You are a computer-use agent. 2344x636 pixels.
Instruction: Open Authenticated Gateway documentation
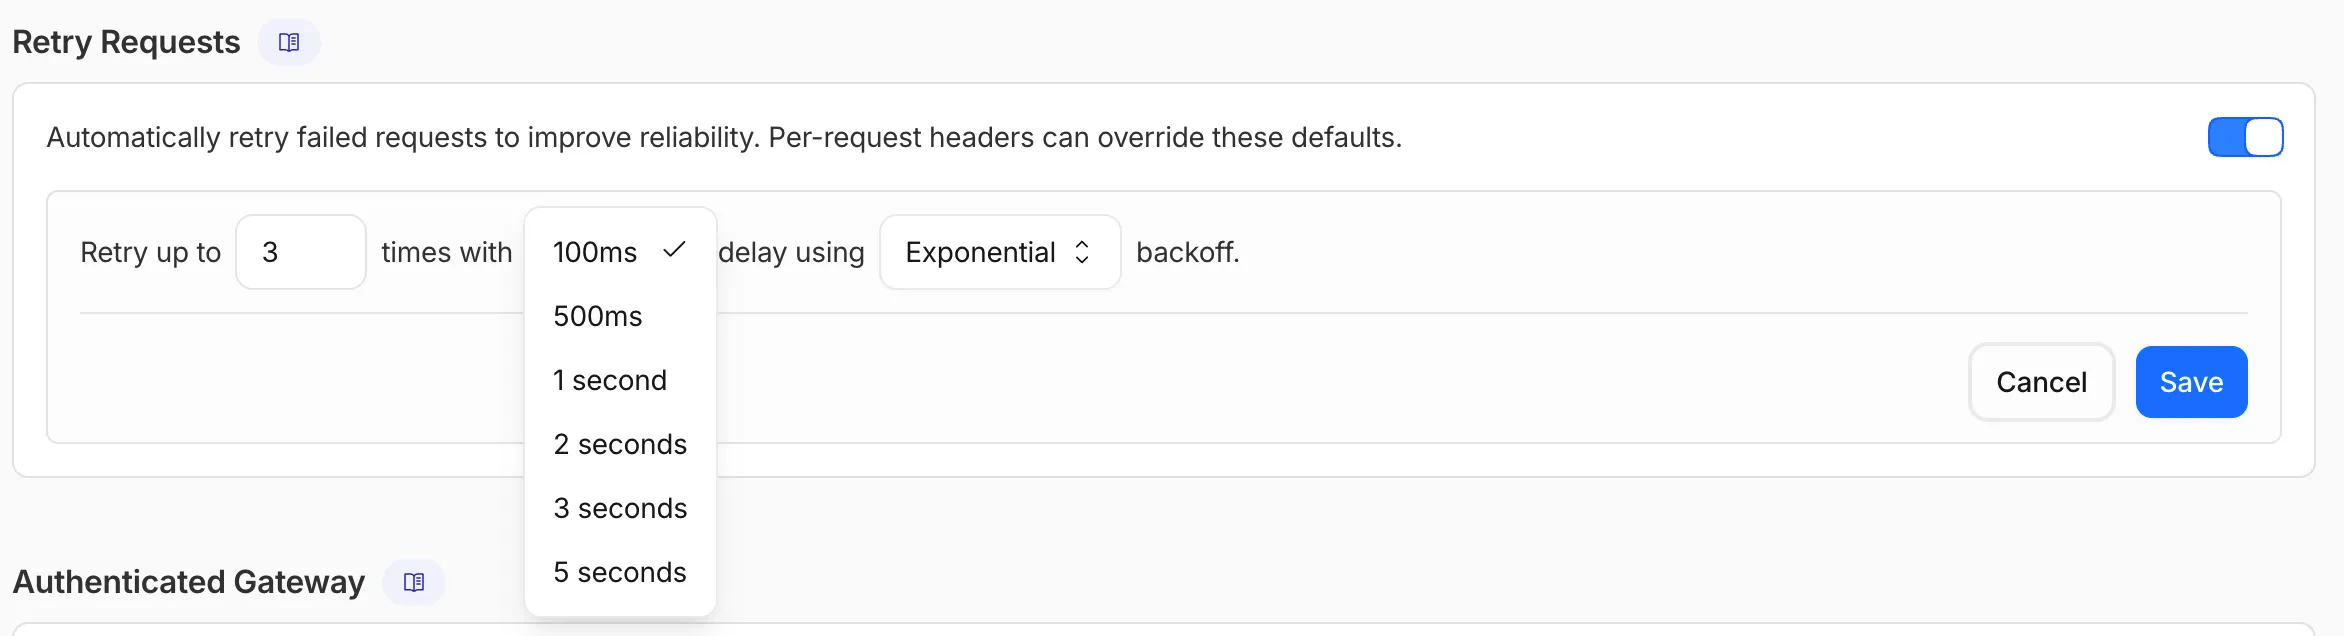coord(412,581)
